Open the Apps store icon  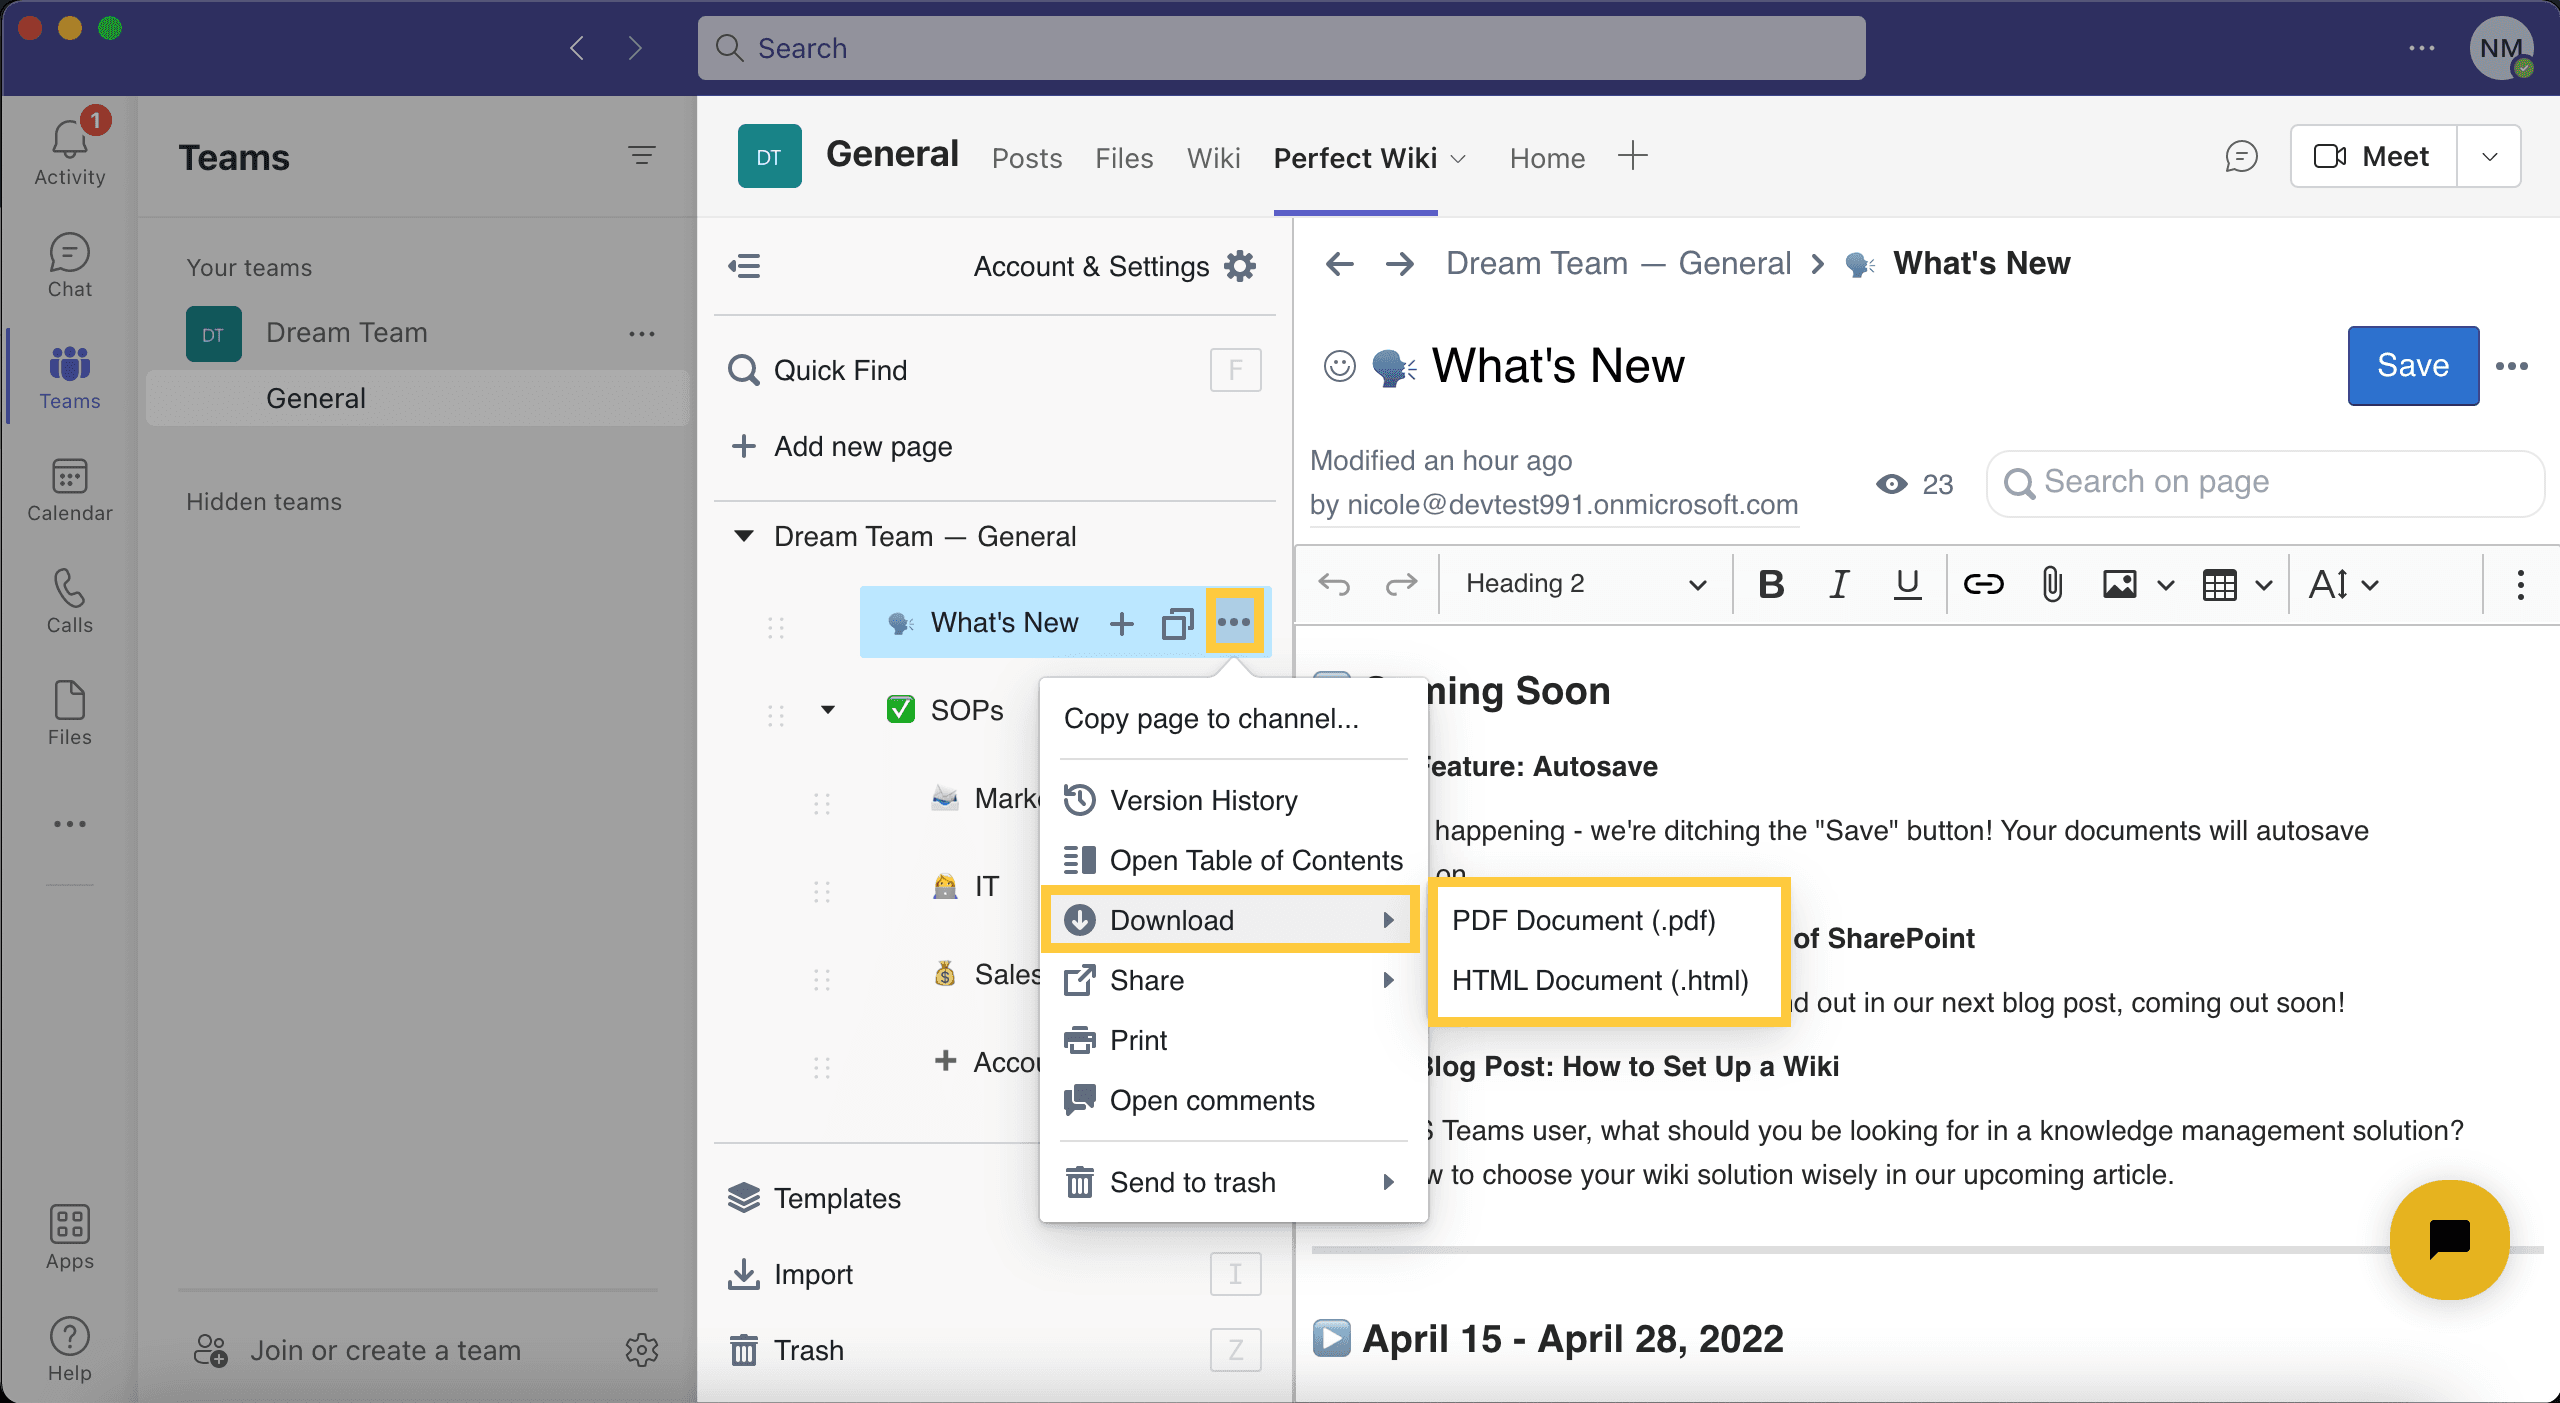point(70,1237)
